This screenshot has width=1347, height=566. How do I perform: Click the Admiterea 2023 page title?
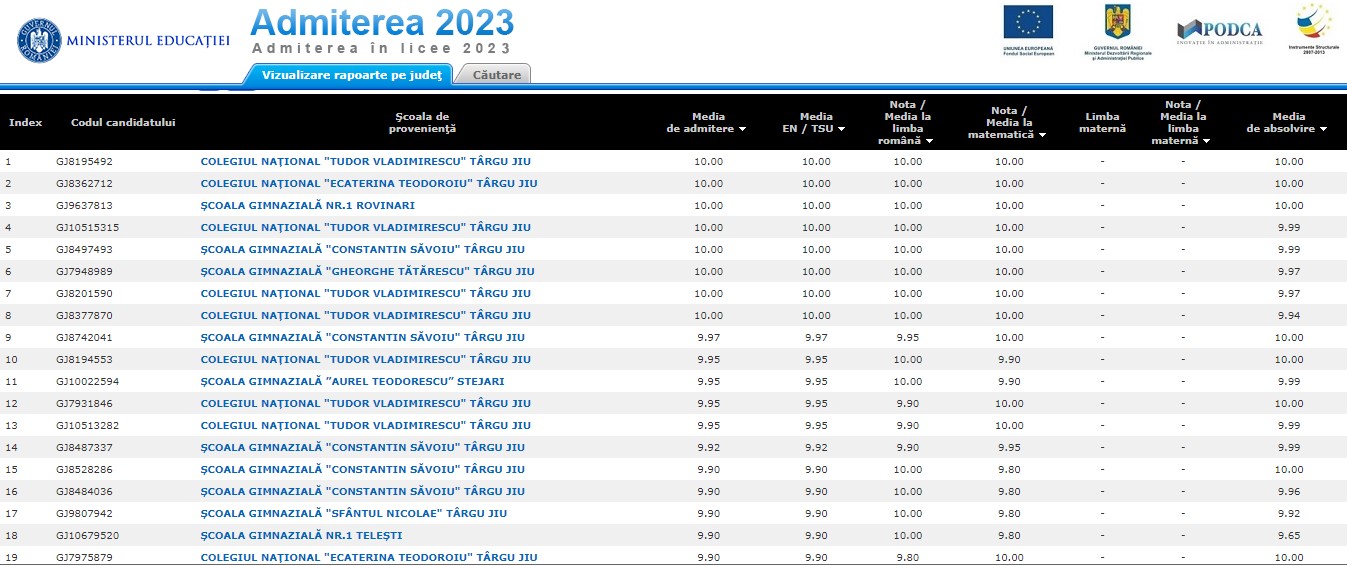(381, 22)
